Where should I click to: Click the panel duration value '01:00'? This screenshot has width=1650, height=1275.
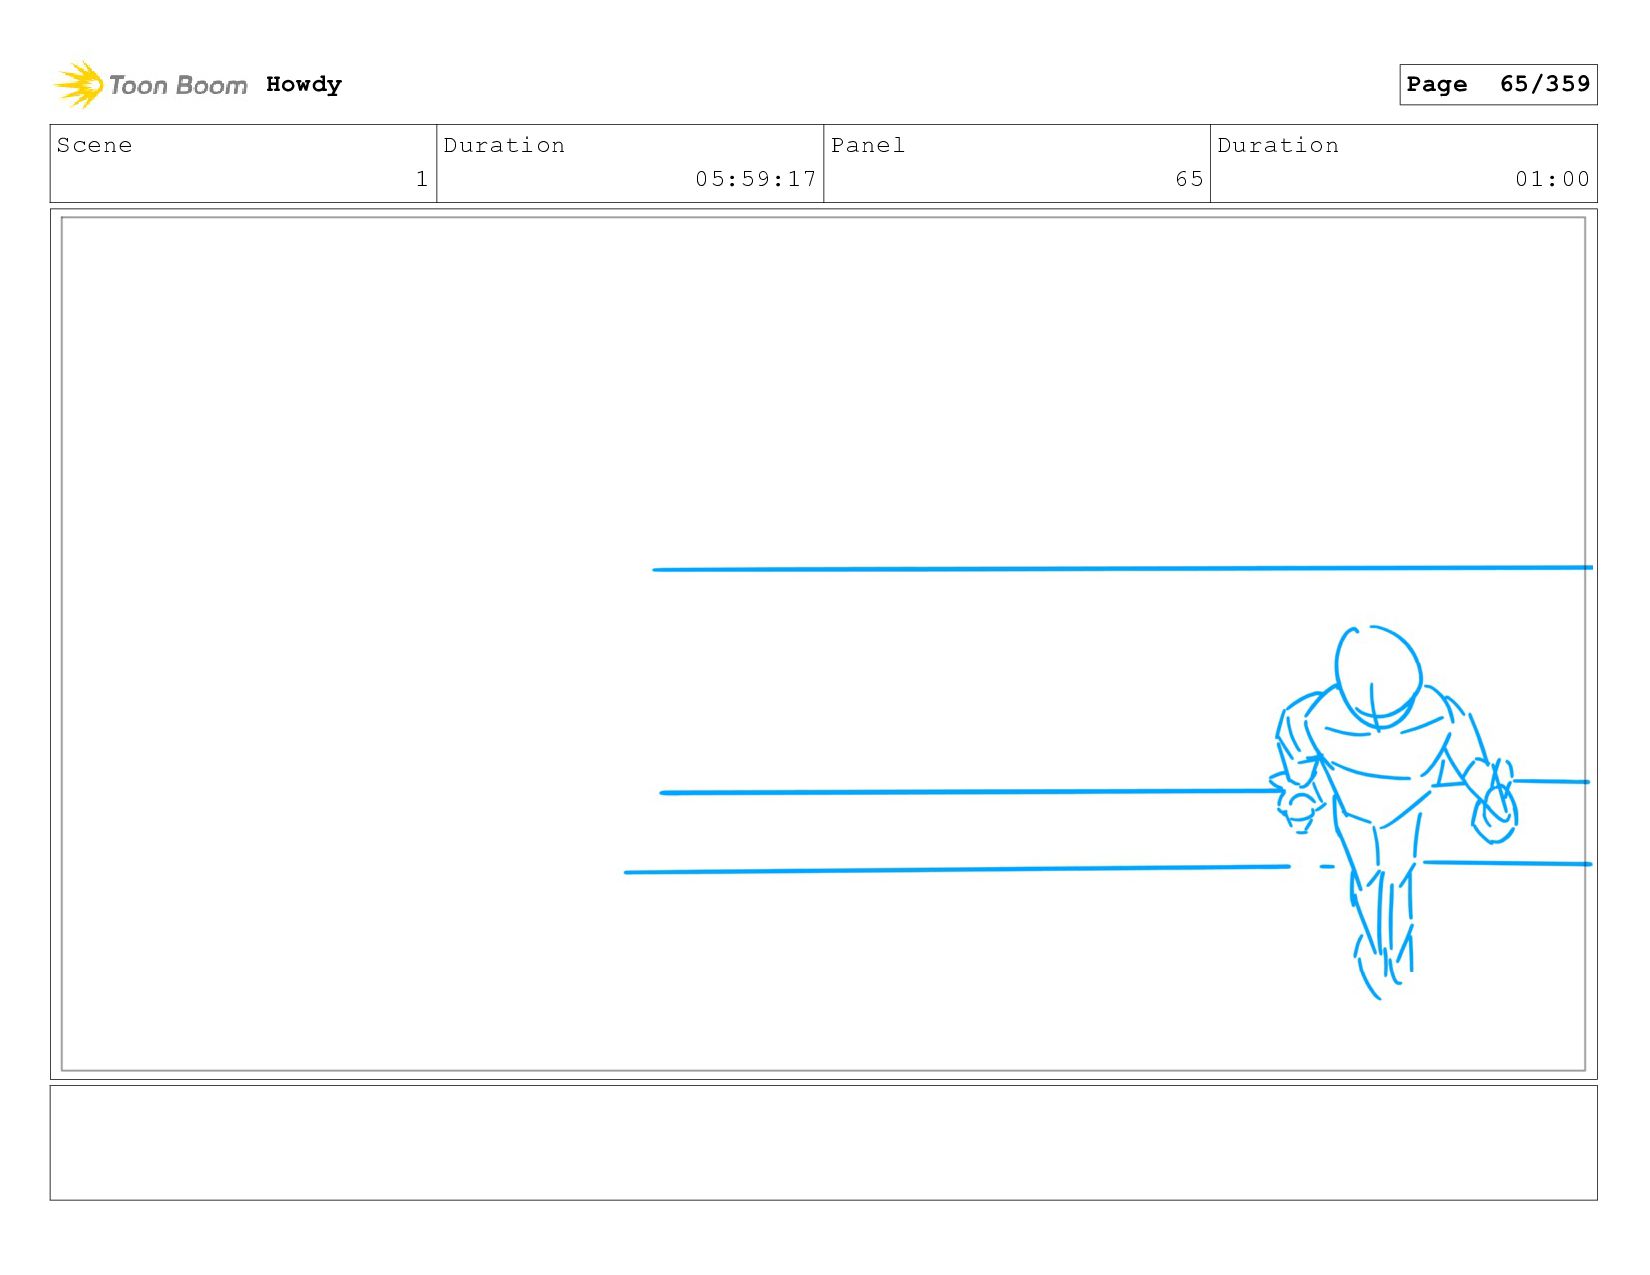click(x=1552, y=179)
